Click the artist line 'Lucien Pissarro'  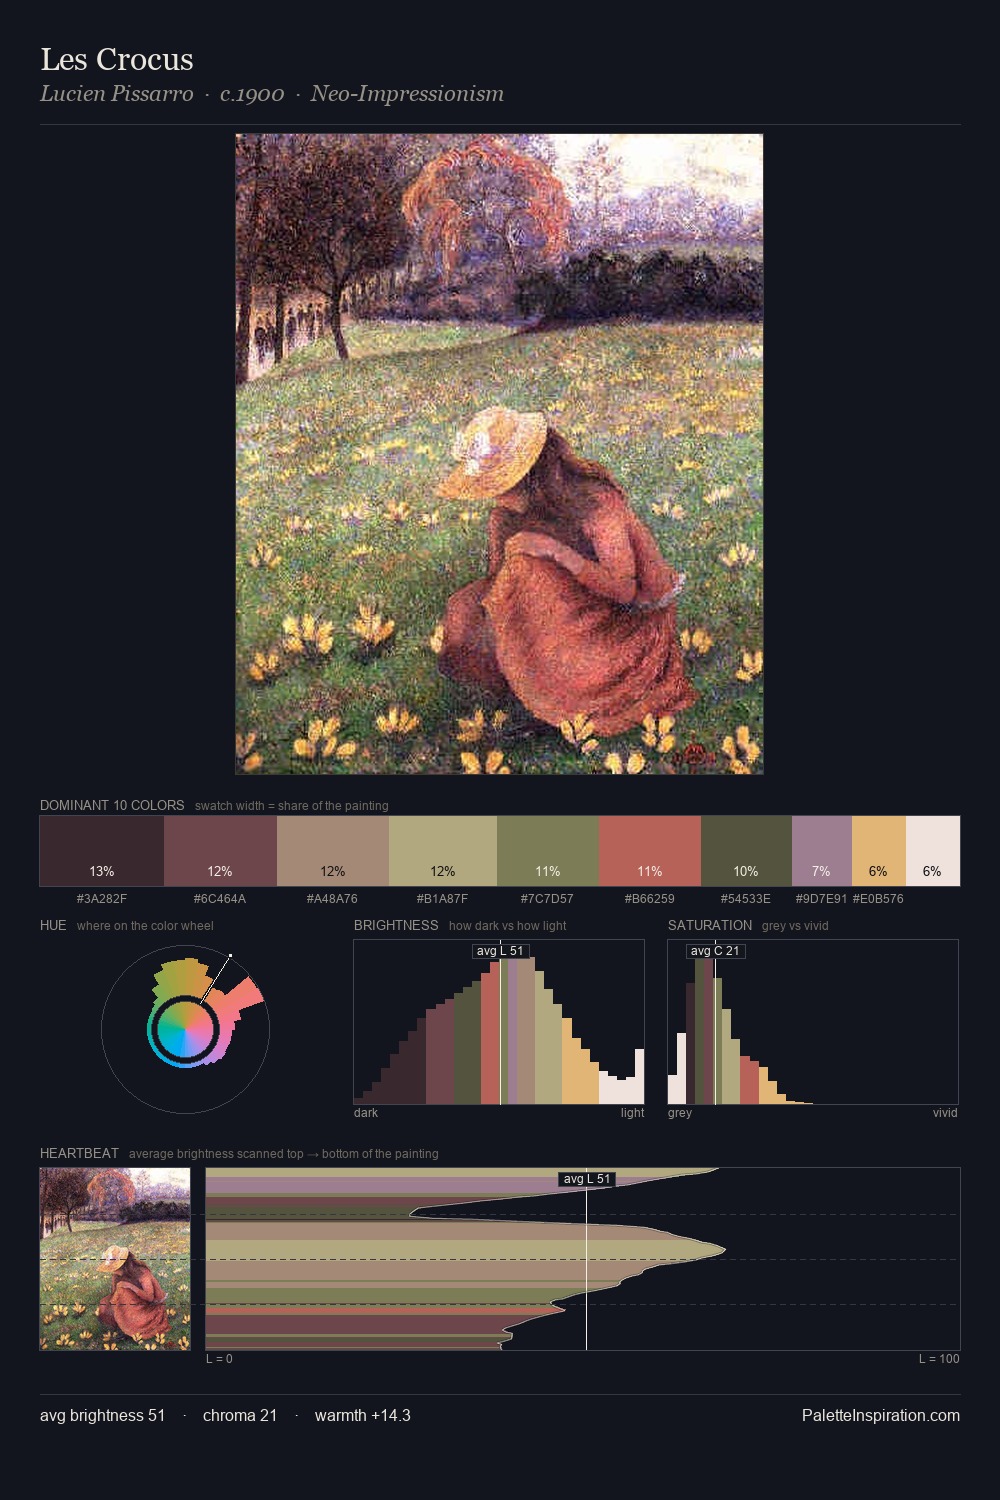tap(117, 94)
